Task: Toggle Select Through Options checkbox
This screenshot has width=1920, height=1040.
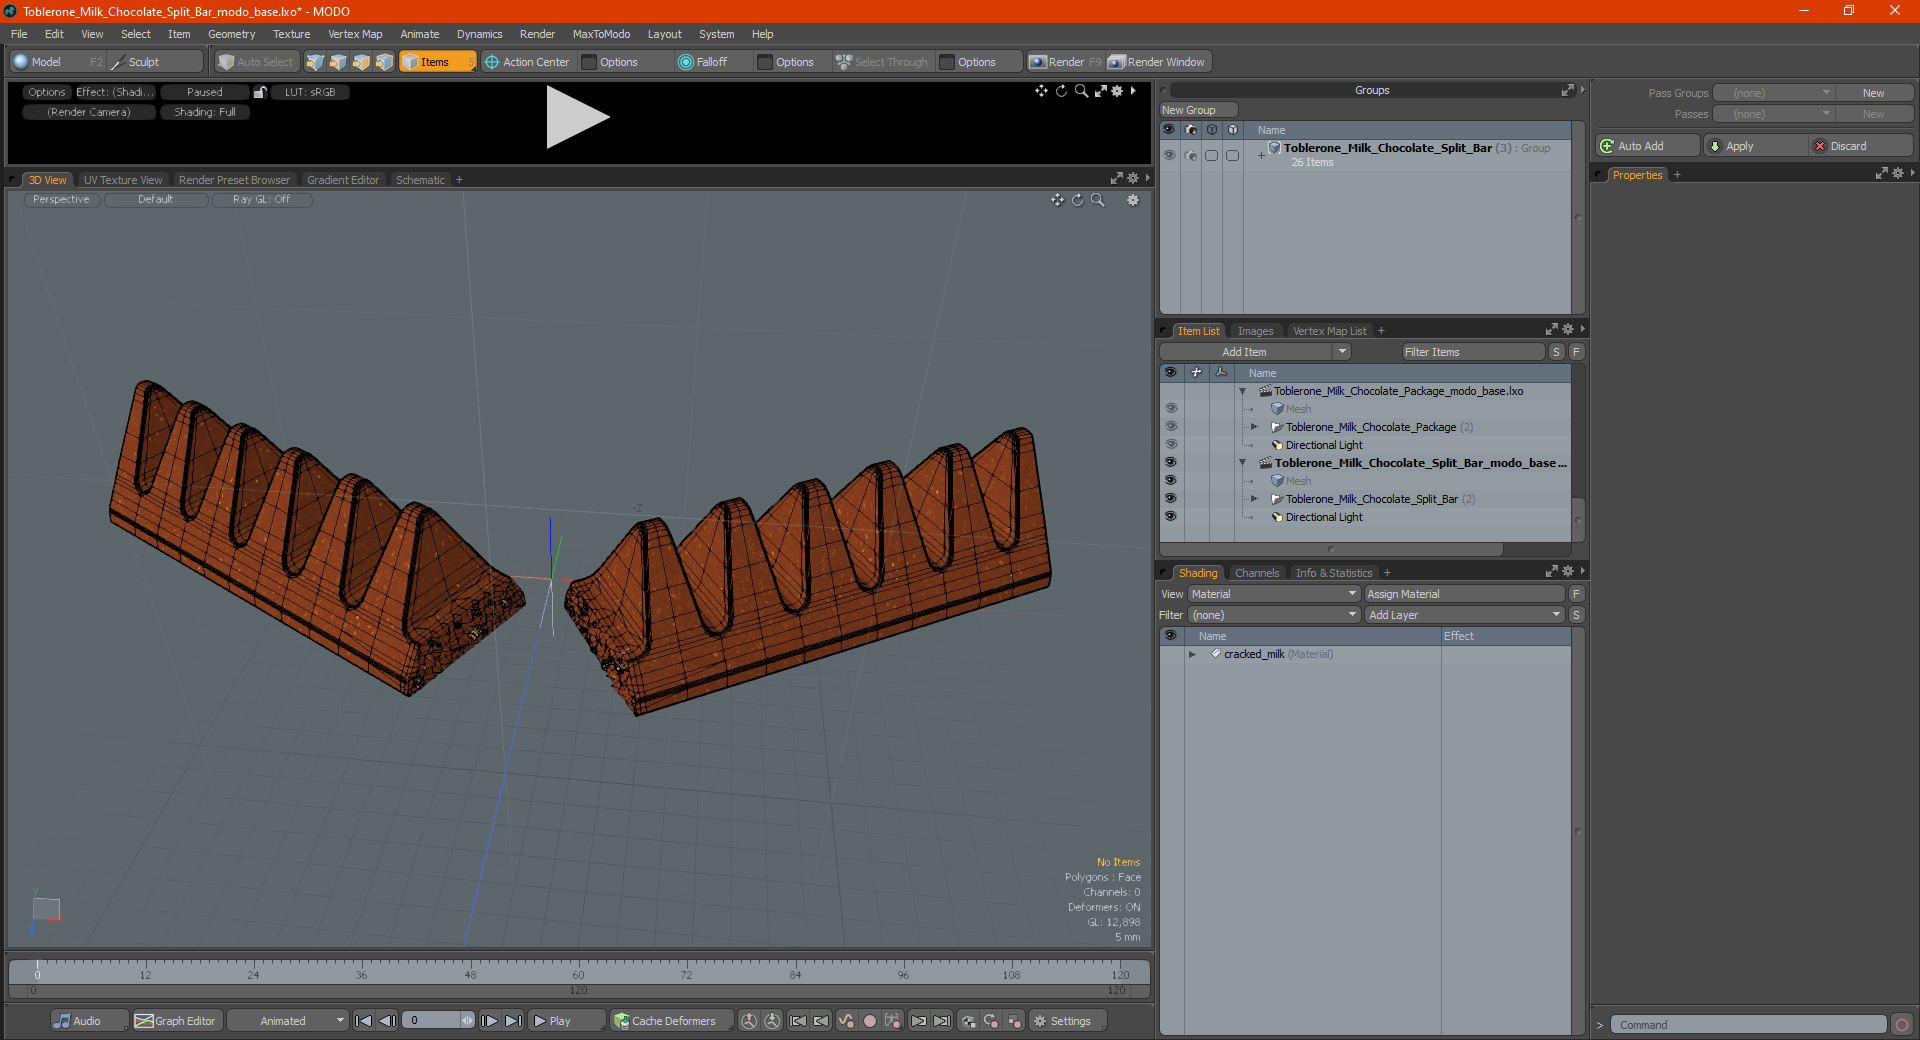Action: click(x=947, y=62)
